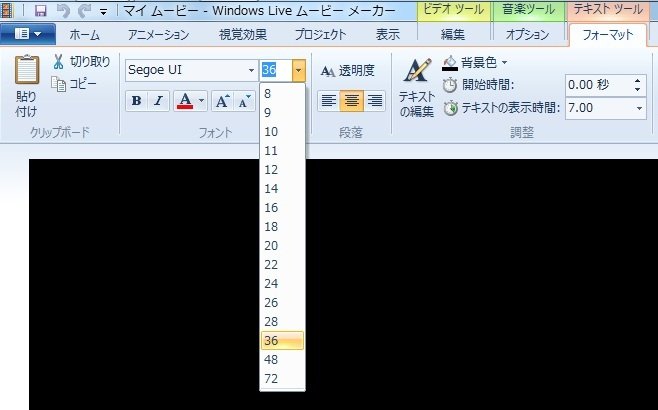Open the ホーム ribbon tab

pyautogui.click(x=85, y=35)
